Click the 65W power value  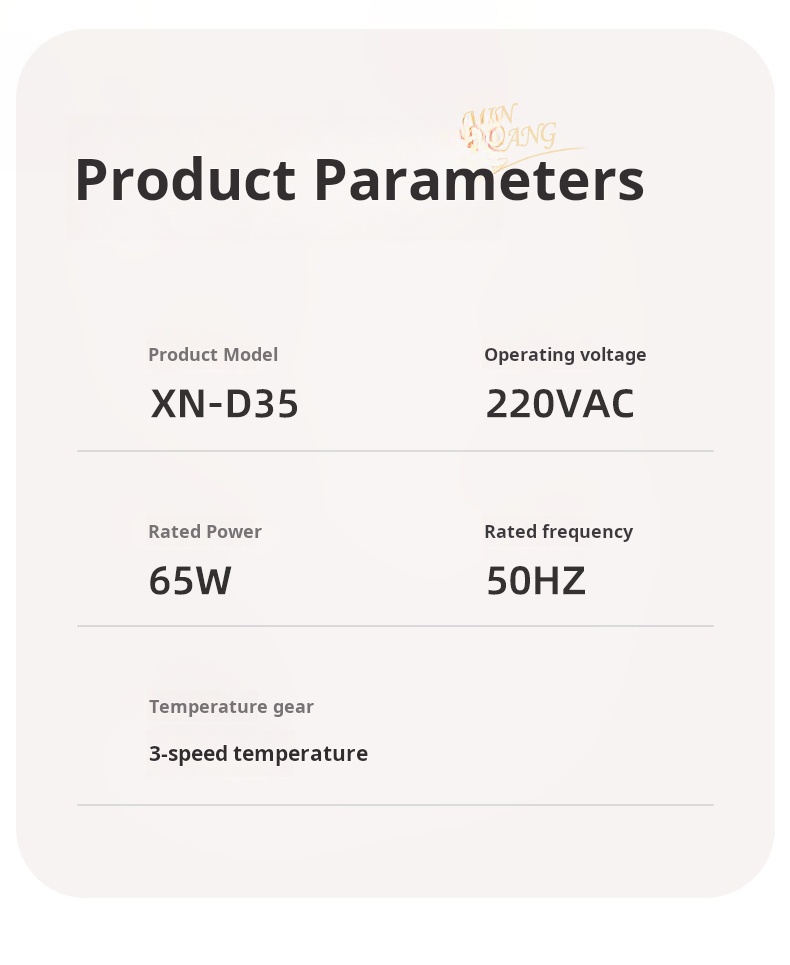click(190, 580)
